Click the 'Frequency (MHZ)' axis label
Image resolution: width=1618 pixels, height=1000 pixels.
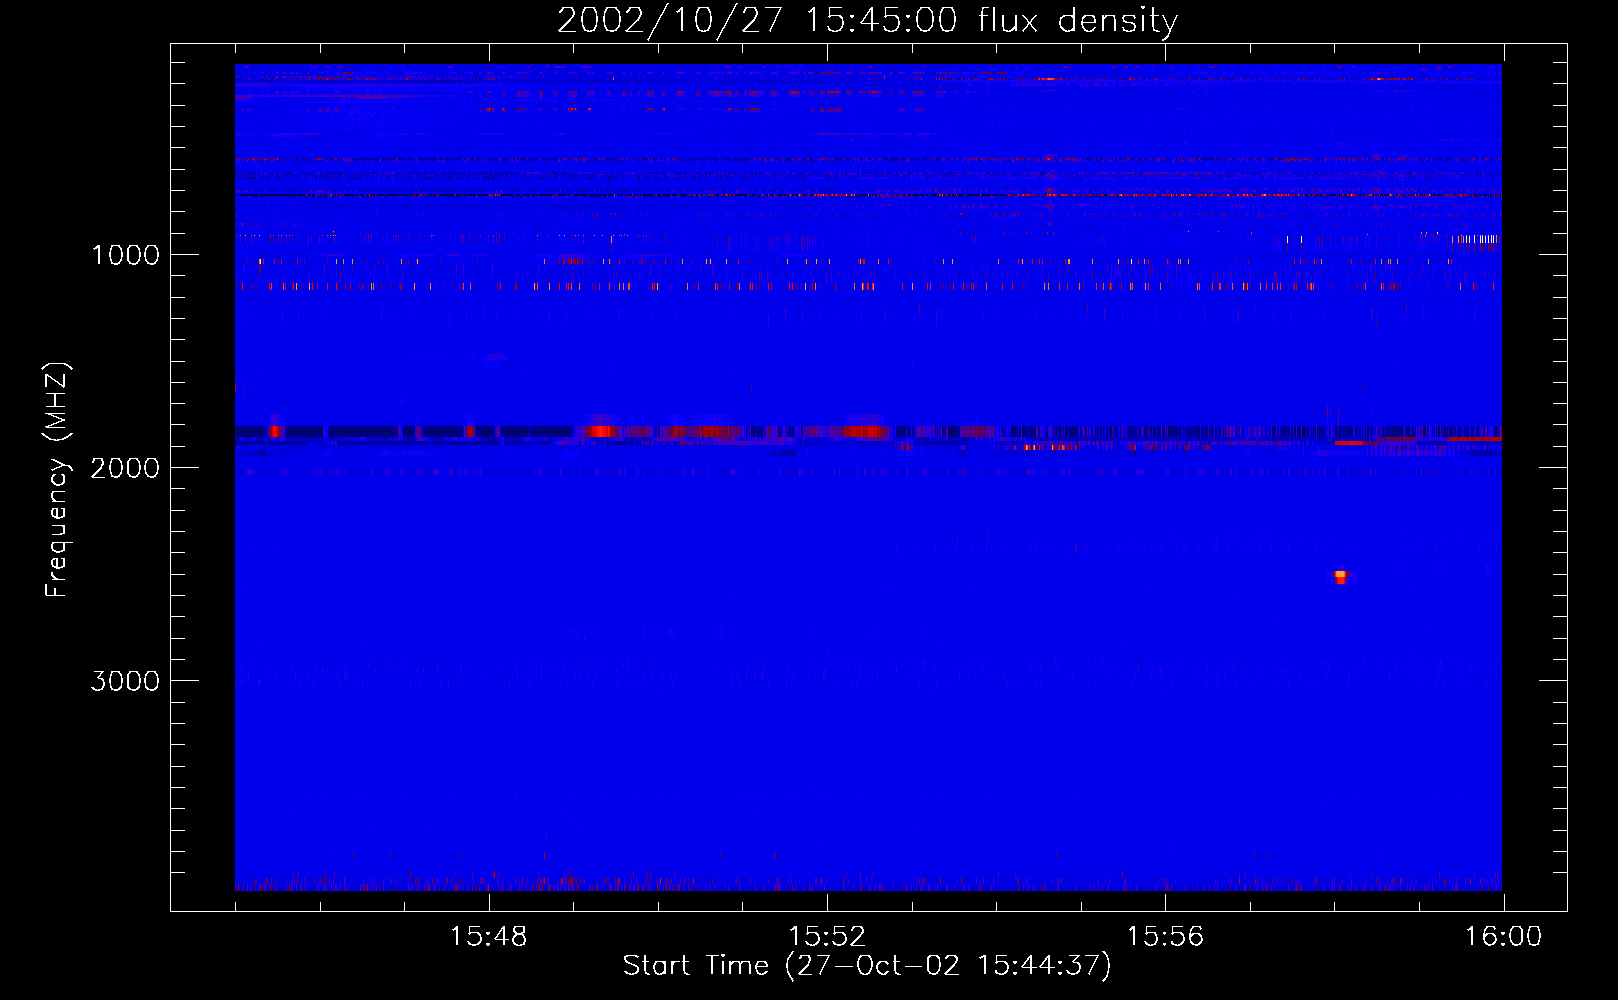tap(57, 480)
